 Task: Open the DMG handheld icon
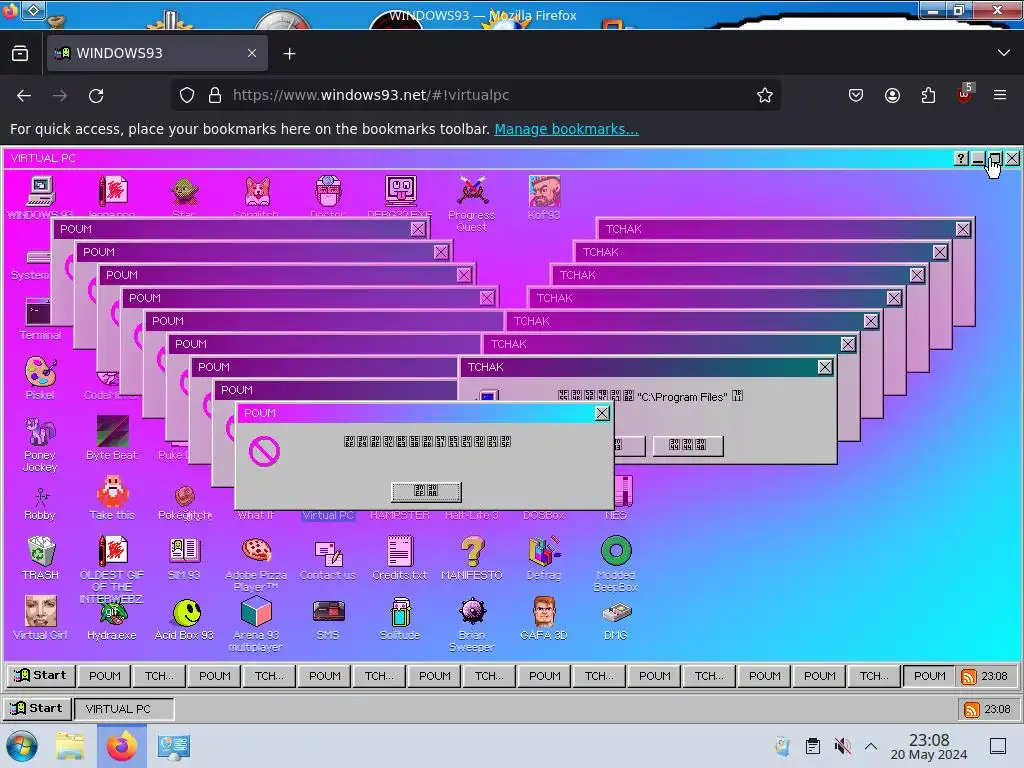tap(616, 620)
